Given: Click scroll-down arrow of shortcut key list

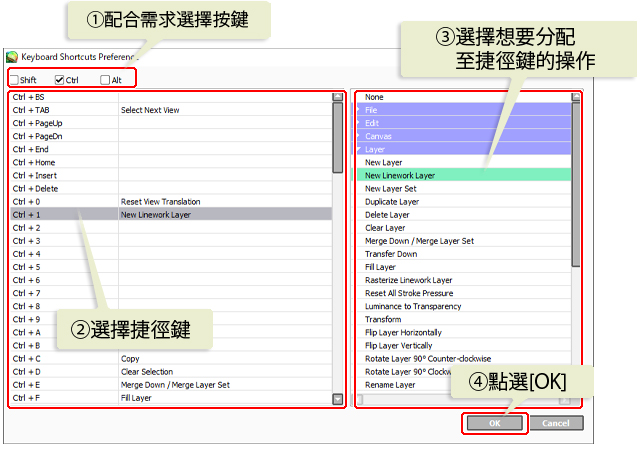Looking at the screenshot, I should point(338,399).
